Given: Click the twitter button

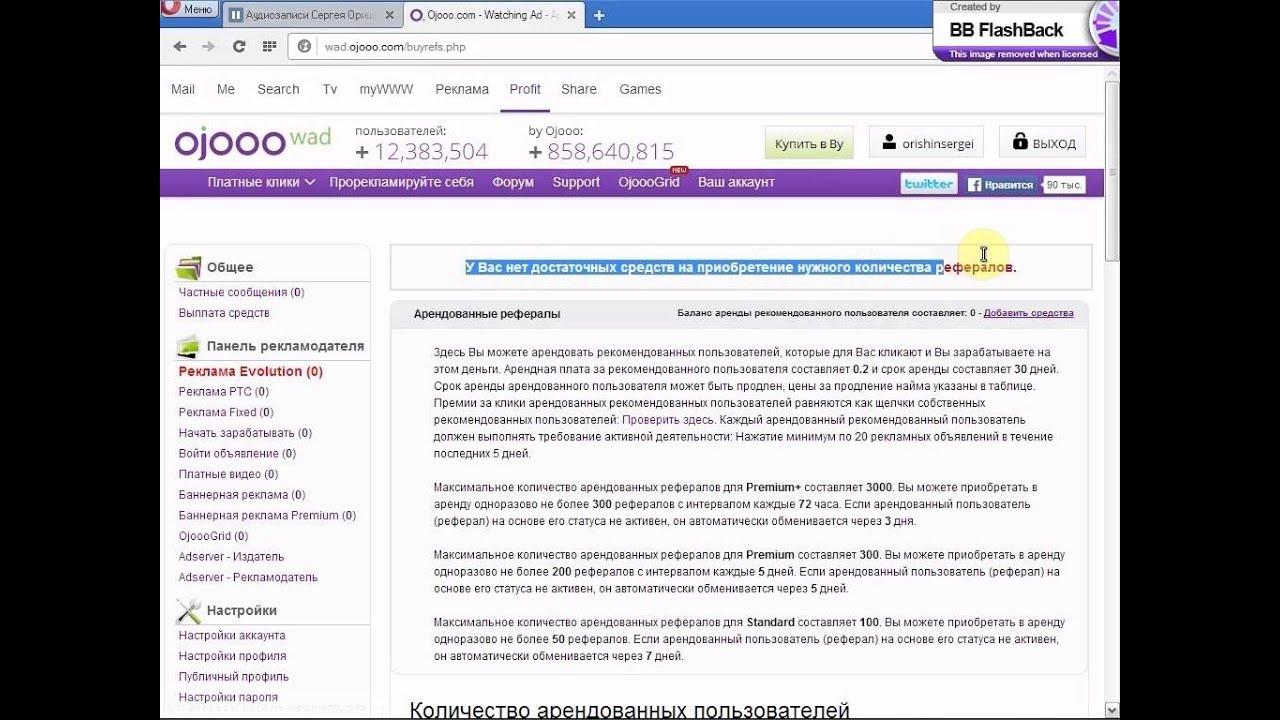Looking at the screenshot, I should coord(928,184).
